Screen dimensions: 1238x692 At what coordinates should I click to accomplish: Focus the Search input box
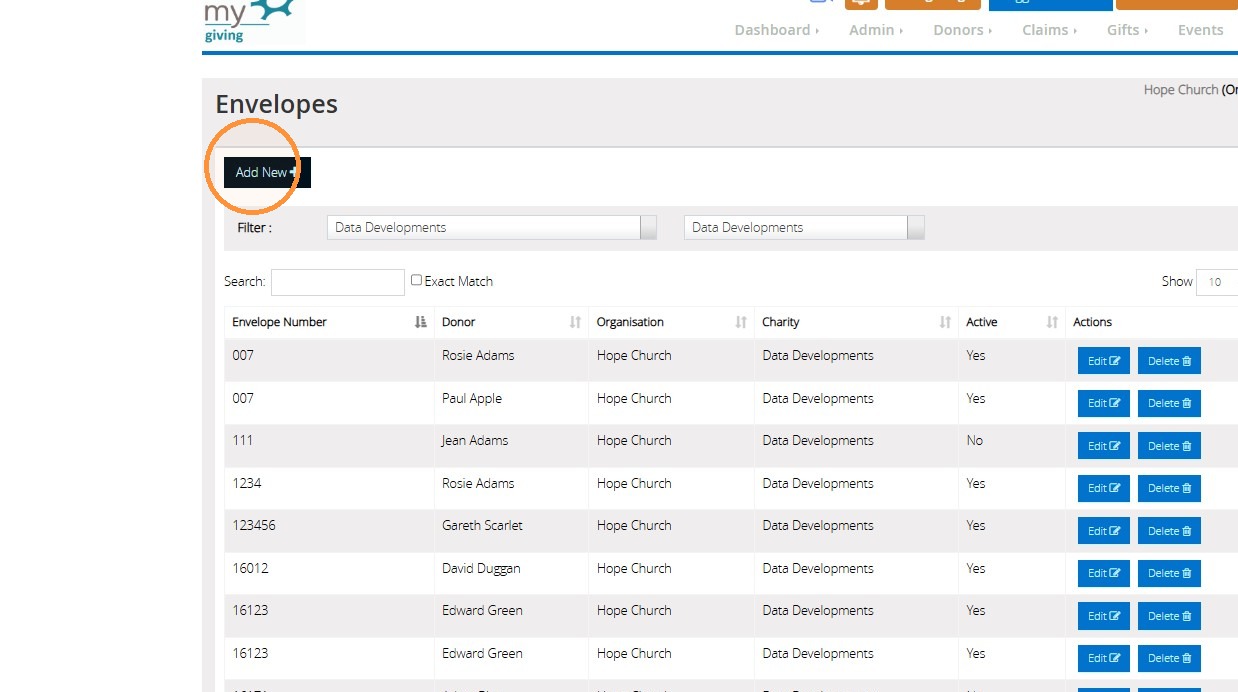point(338,282)
